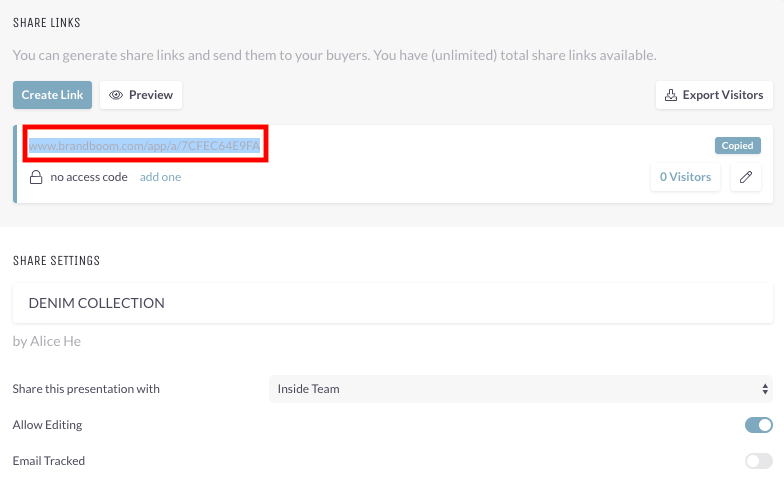Click the SHARE LINKS heading
Screen dimensions: 784x498
[x=46, y=22]
